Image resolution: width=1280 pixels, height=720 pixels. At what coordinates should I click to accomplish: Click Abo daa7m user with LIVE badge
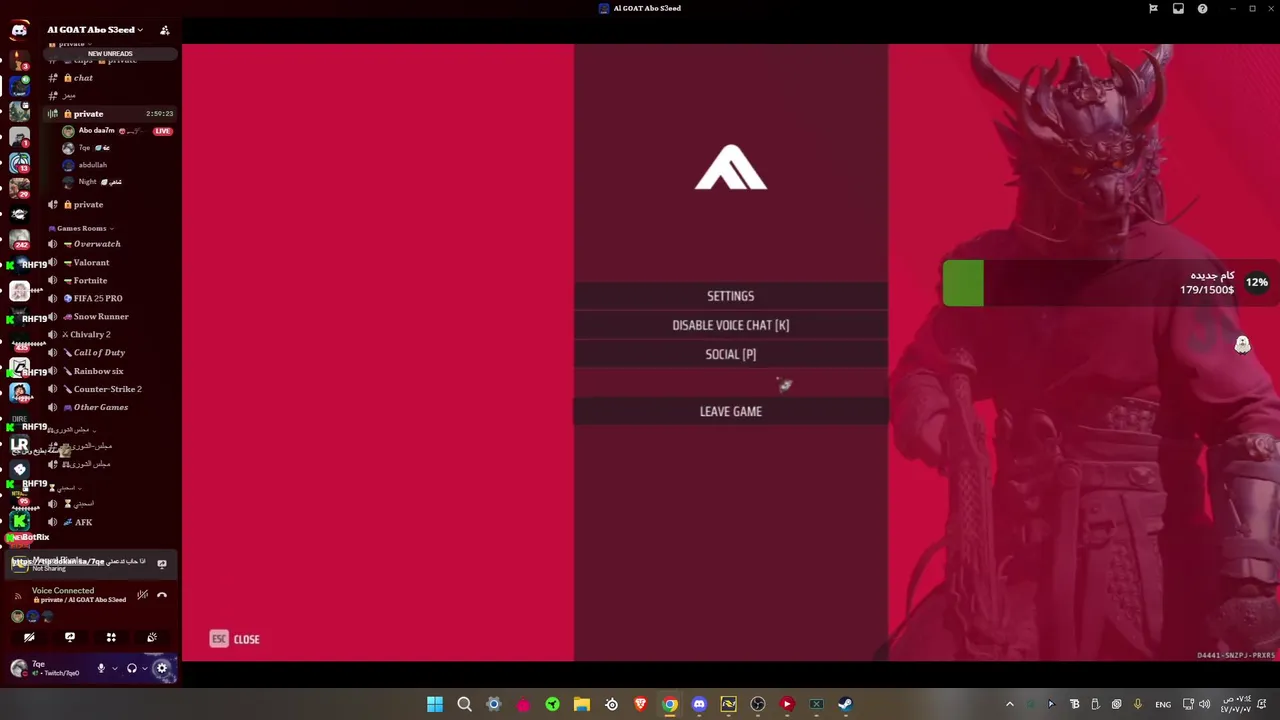117,131
